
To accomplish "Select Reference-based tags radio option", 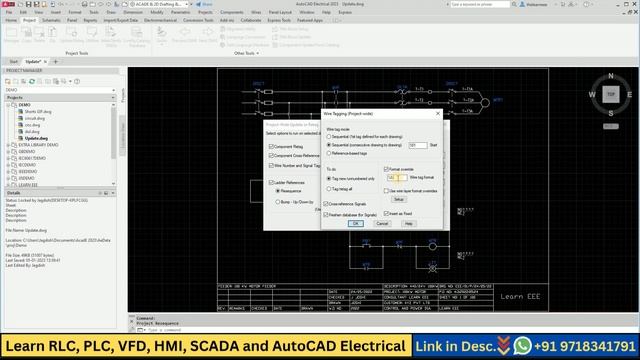I will click(x=329, y=153).
